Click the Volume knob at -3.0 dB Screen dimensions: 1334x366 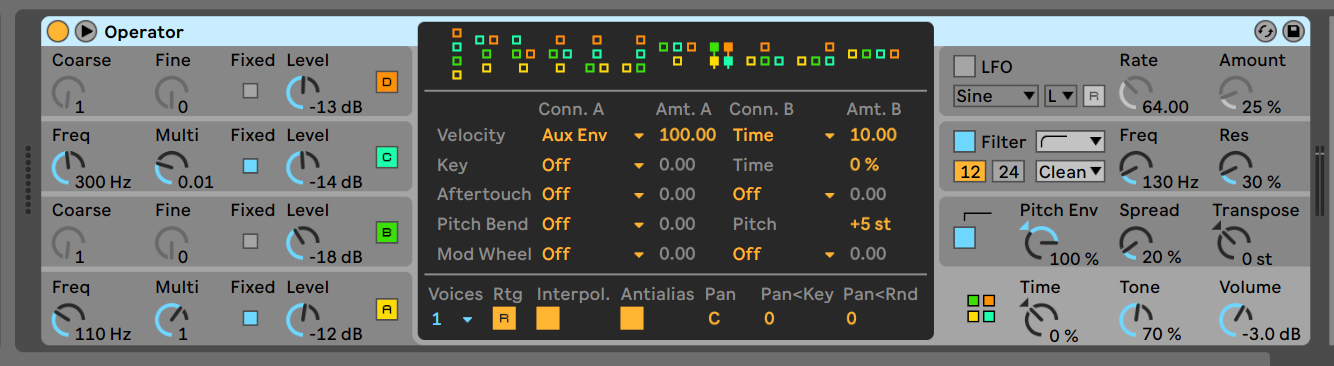pyautogui.click(x=1236, y=320)
